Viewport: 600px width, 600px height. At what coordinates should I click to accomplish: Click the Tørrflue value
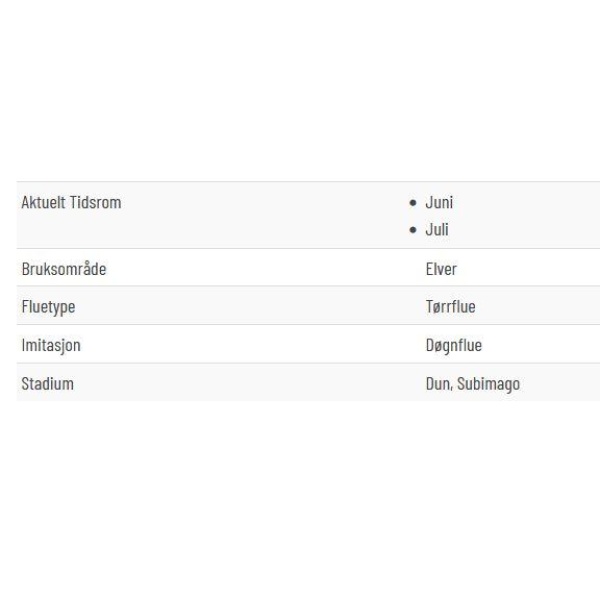click(x=451, y=307)
